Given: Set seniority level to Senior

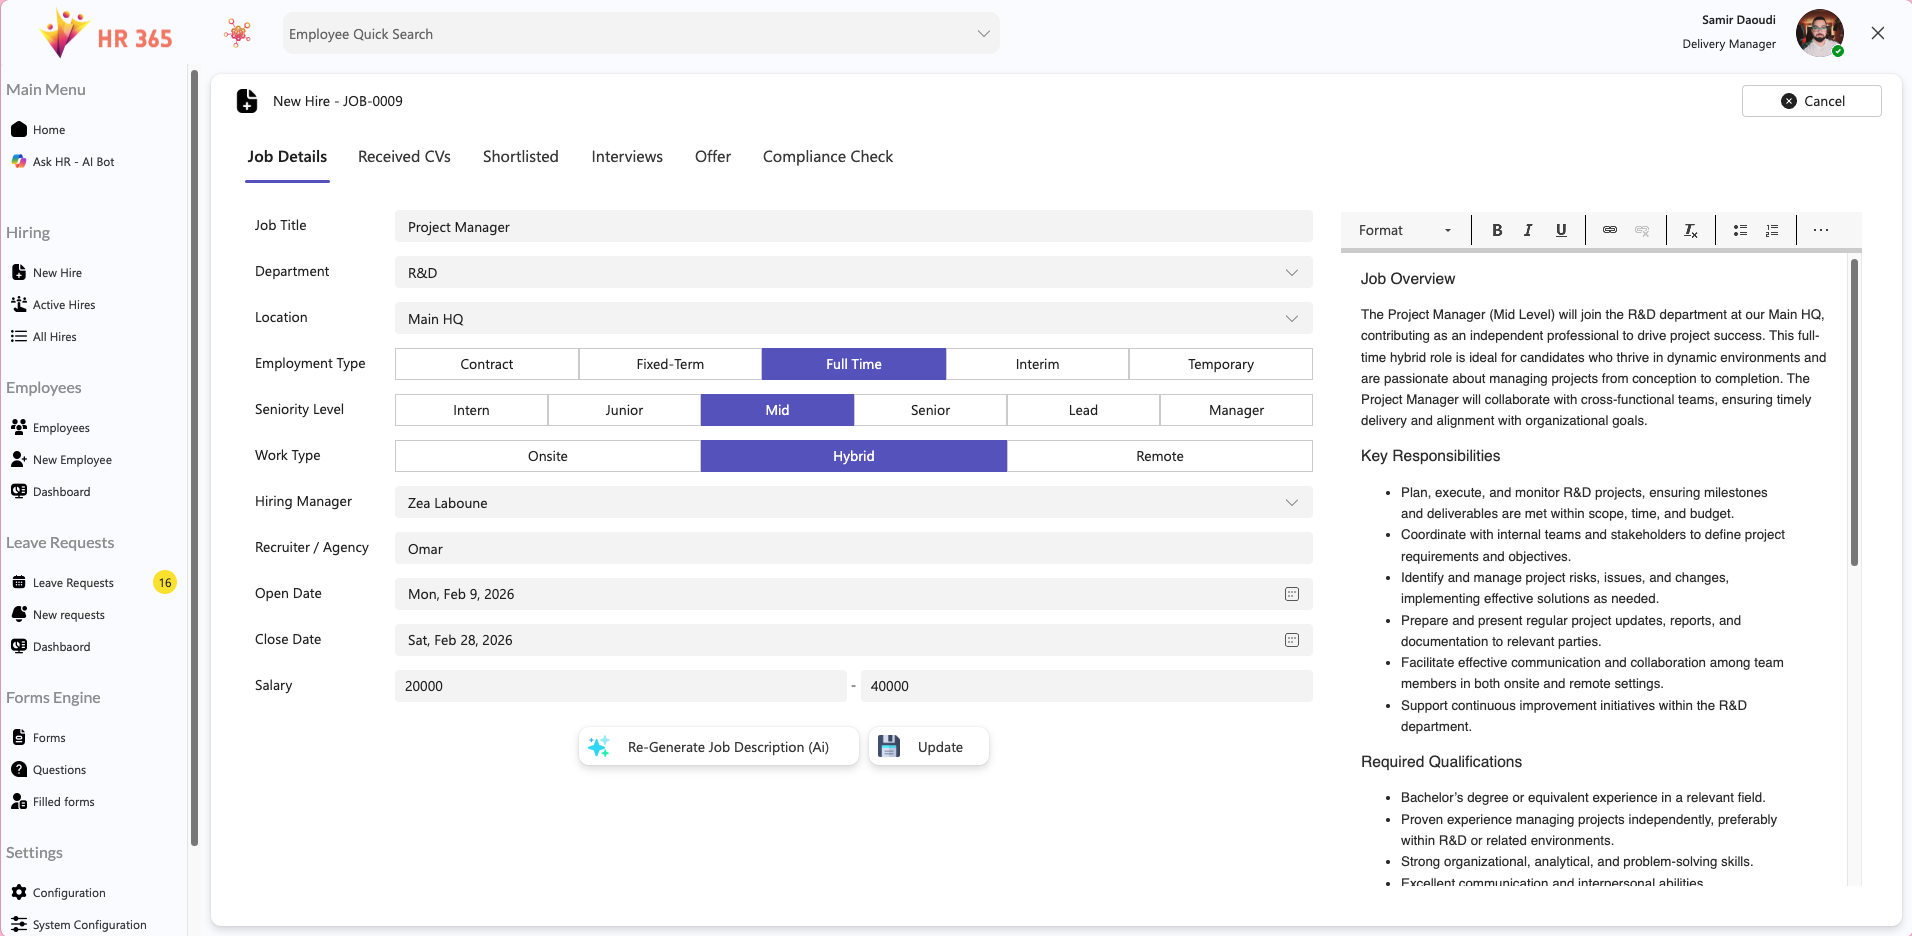Looking at the screenshot, I should pos(930,410).
